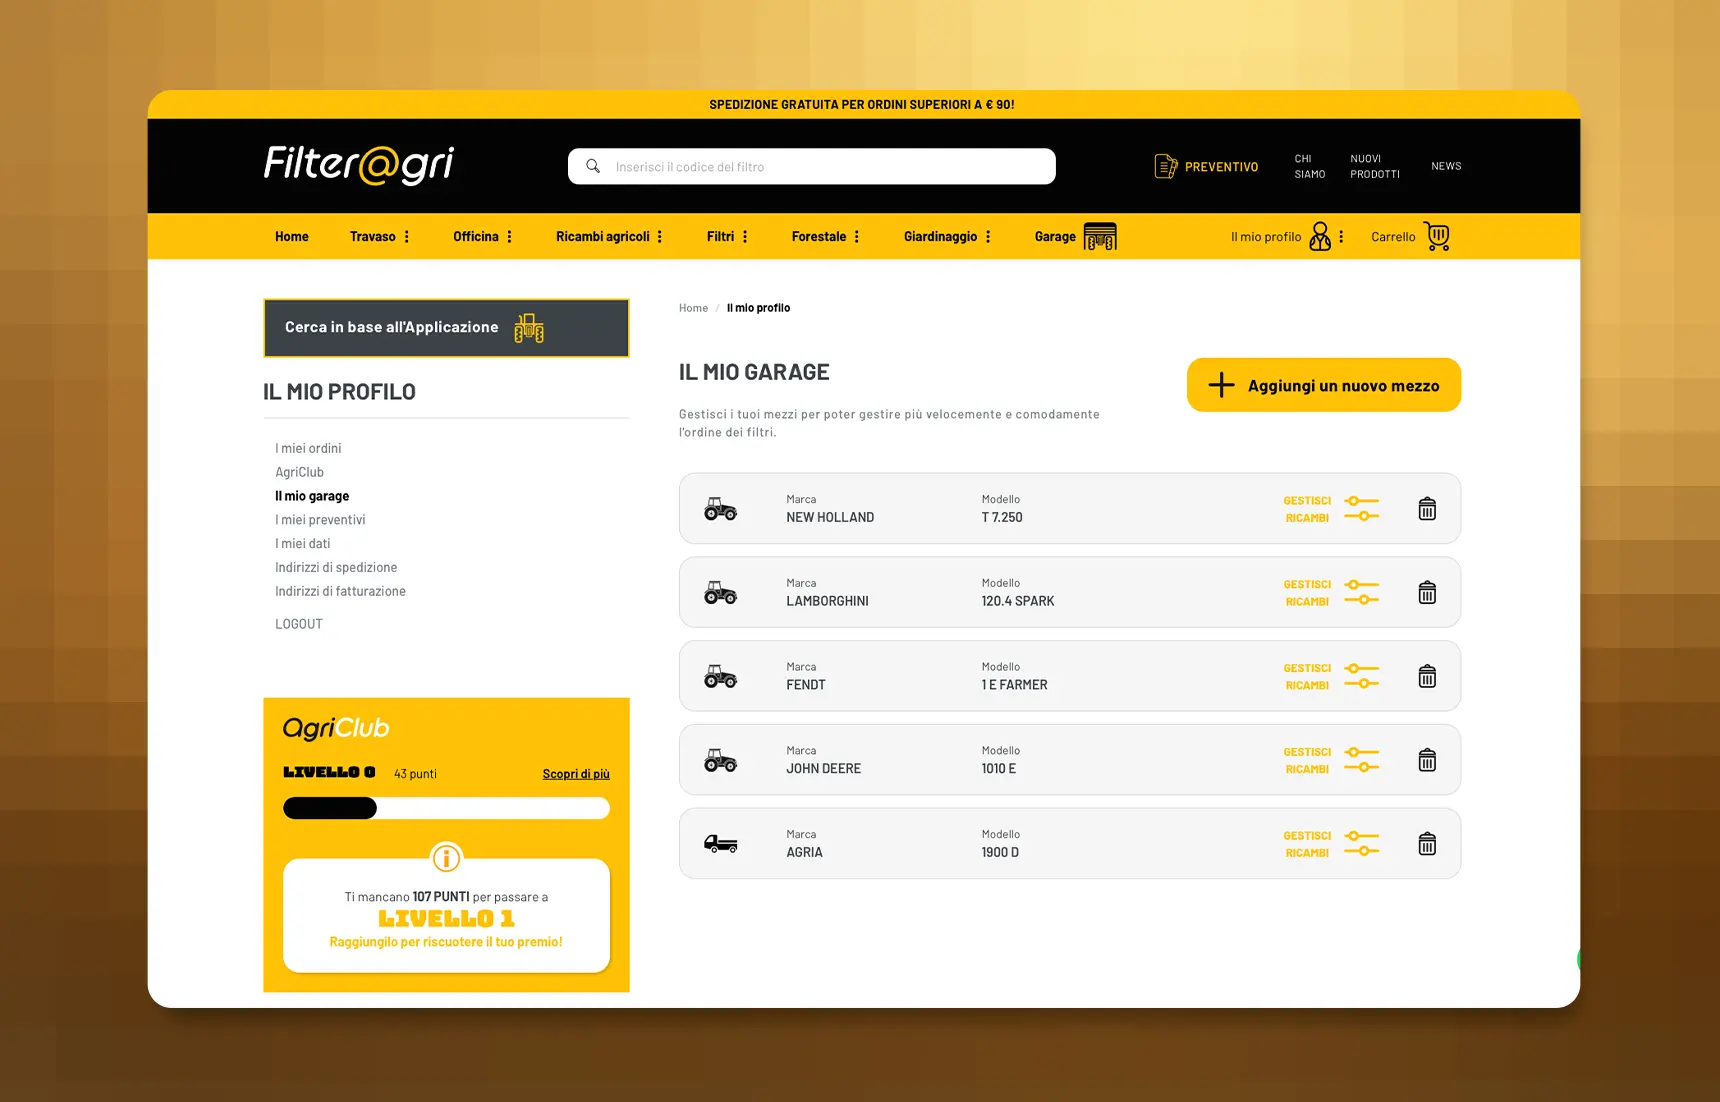
Task: Open I miei dati
Action: click(302, 544)
